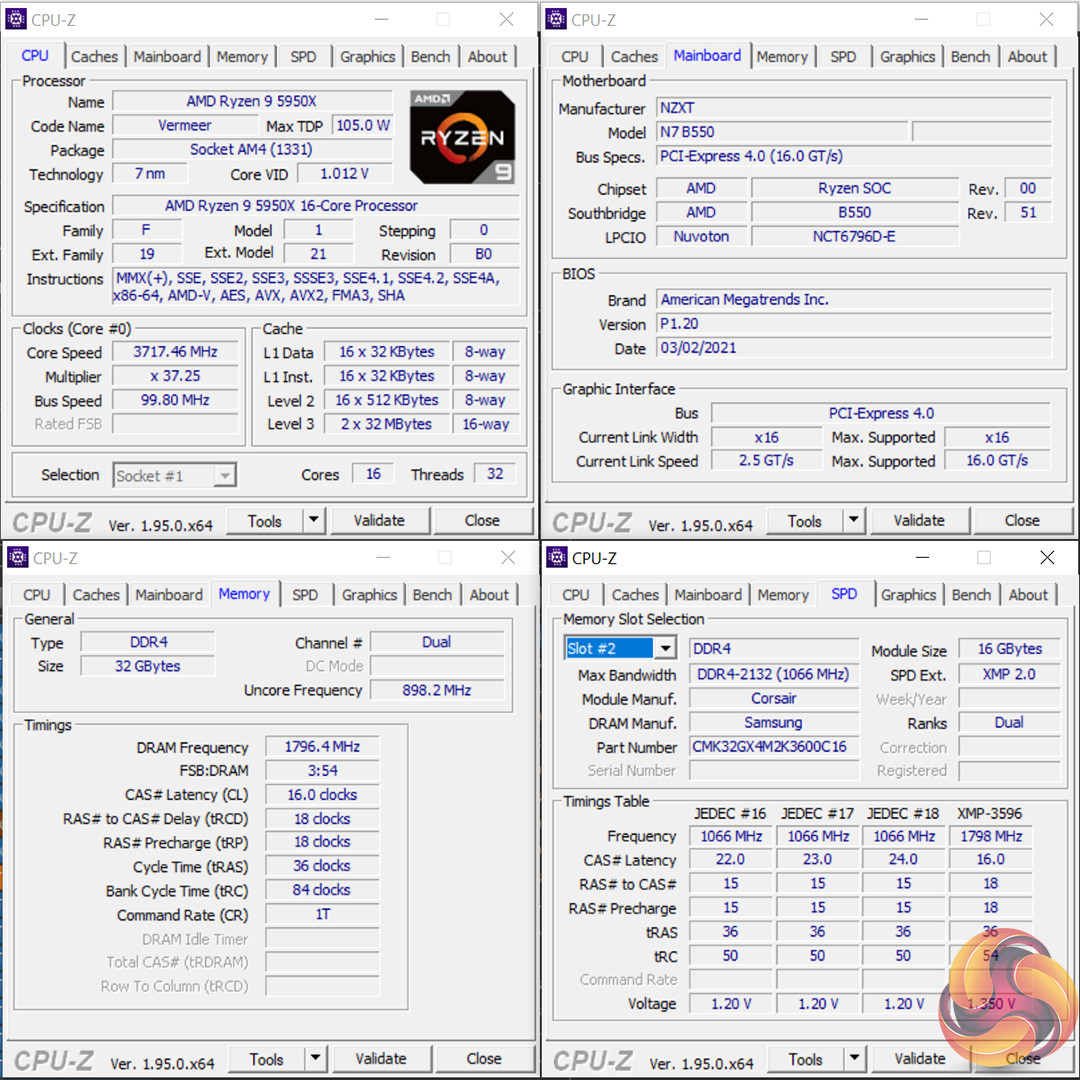Click the Threads 32 value box
Screen dimensions: 1080x1080
tap(495, 474)
